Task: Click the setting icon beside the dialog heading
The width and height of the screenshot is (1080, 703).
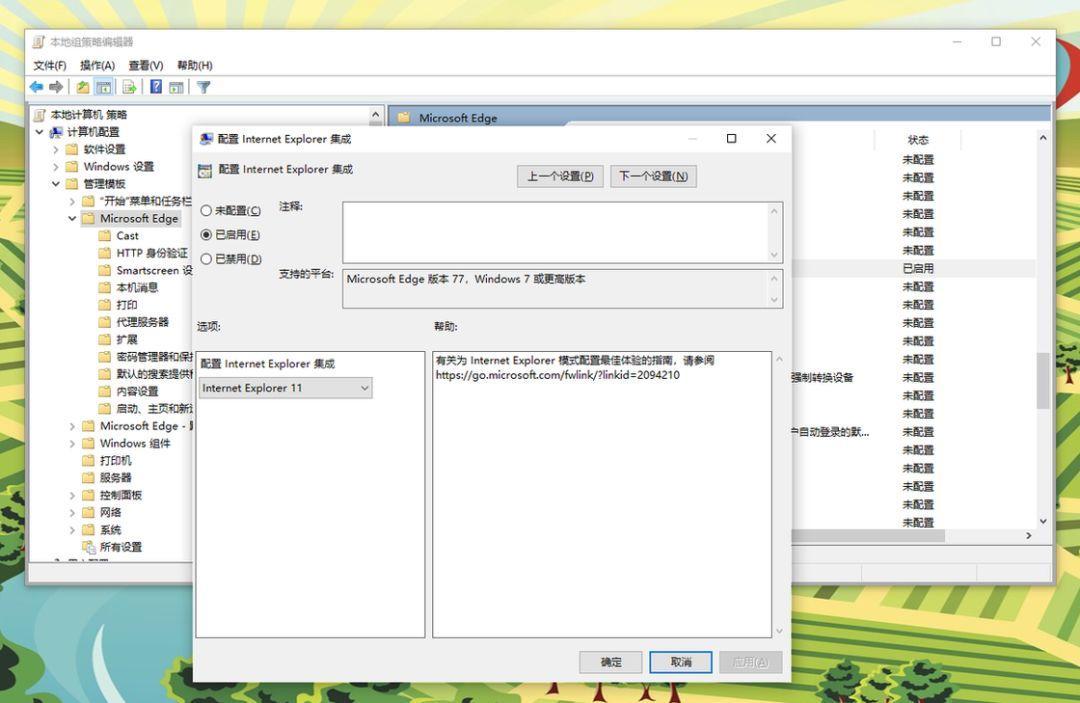Action: pyautogui.click(x=205, y=171)
